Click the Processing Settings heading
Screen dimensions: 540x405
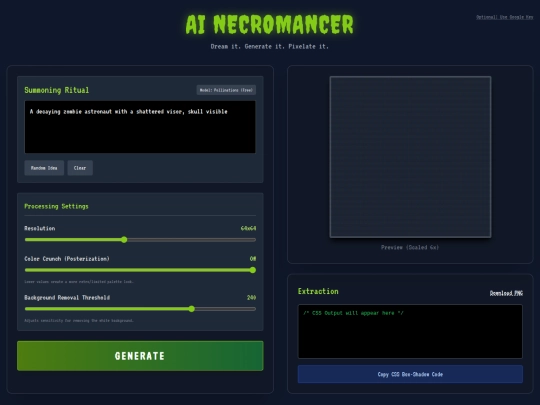56,206
